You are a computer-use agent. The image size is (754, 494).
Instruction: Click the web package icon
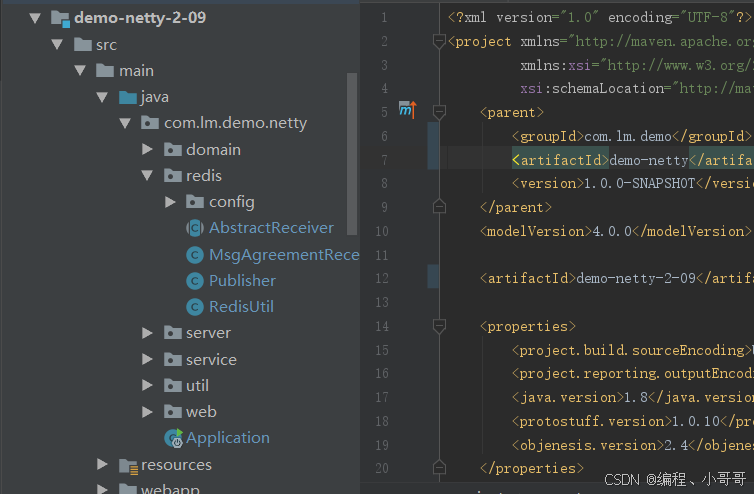pyautogui.click(x=173, y=412)
